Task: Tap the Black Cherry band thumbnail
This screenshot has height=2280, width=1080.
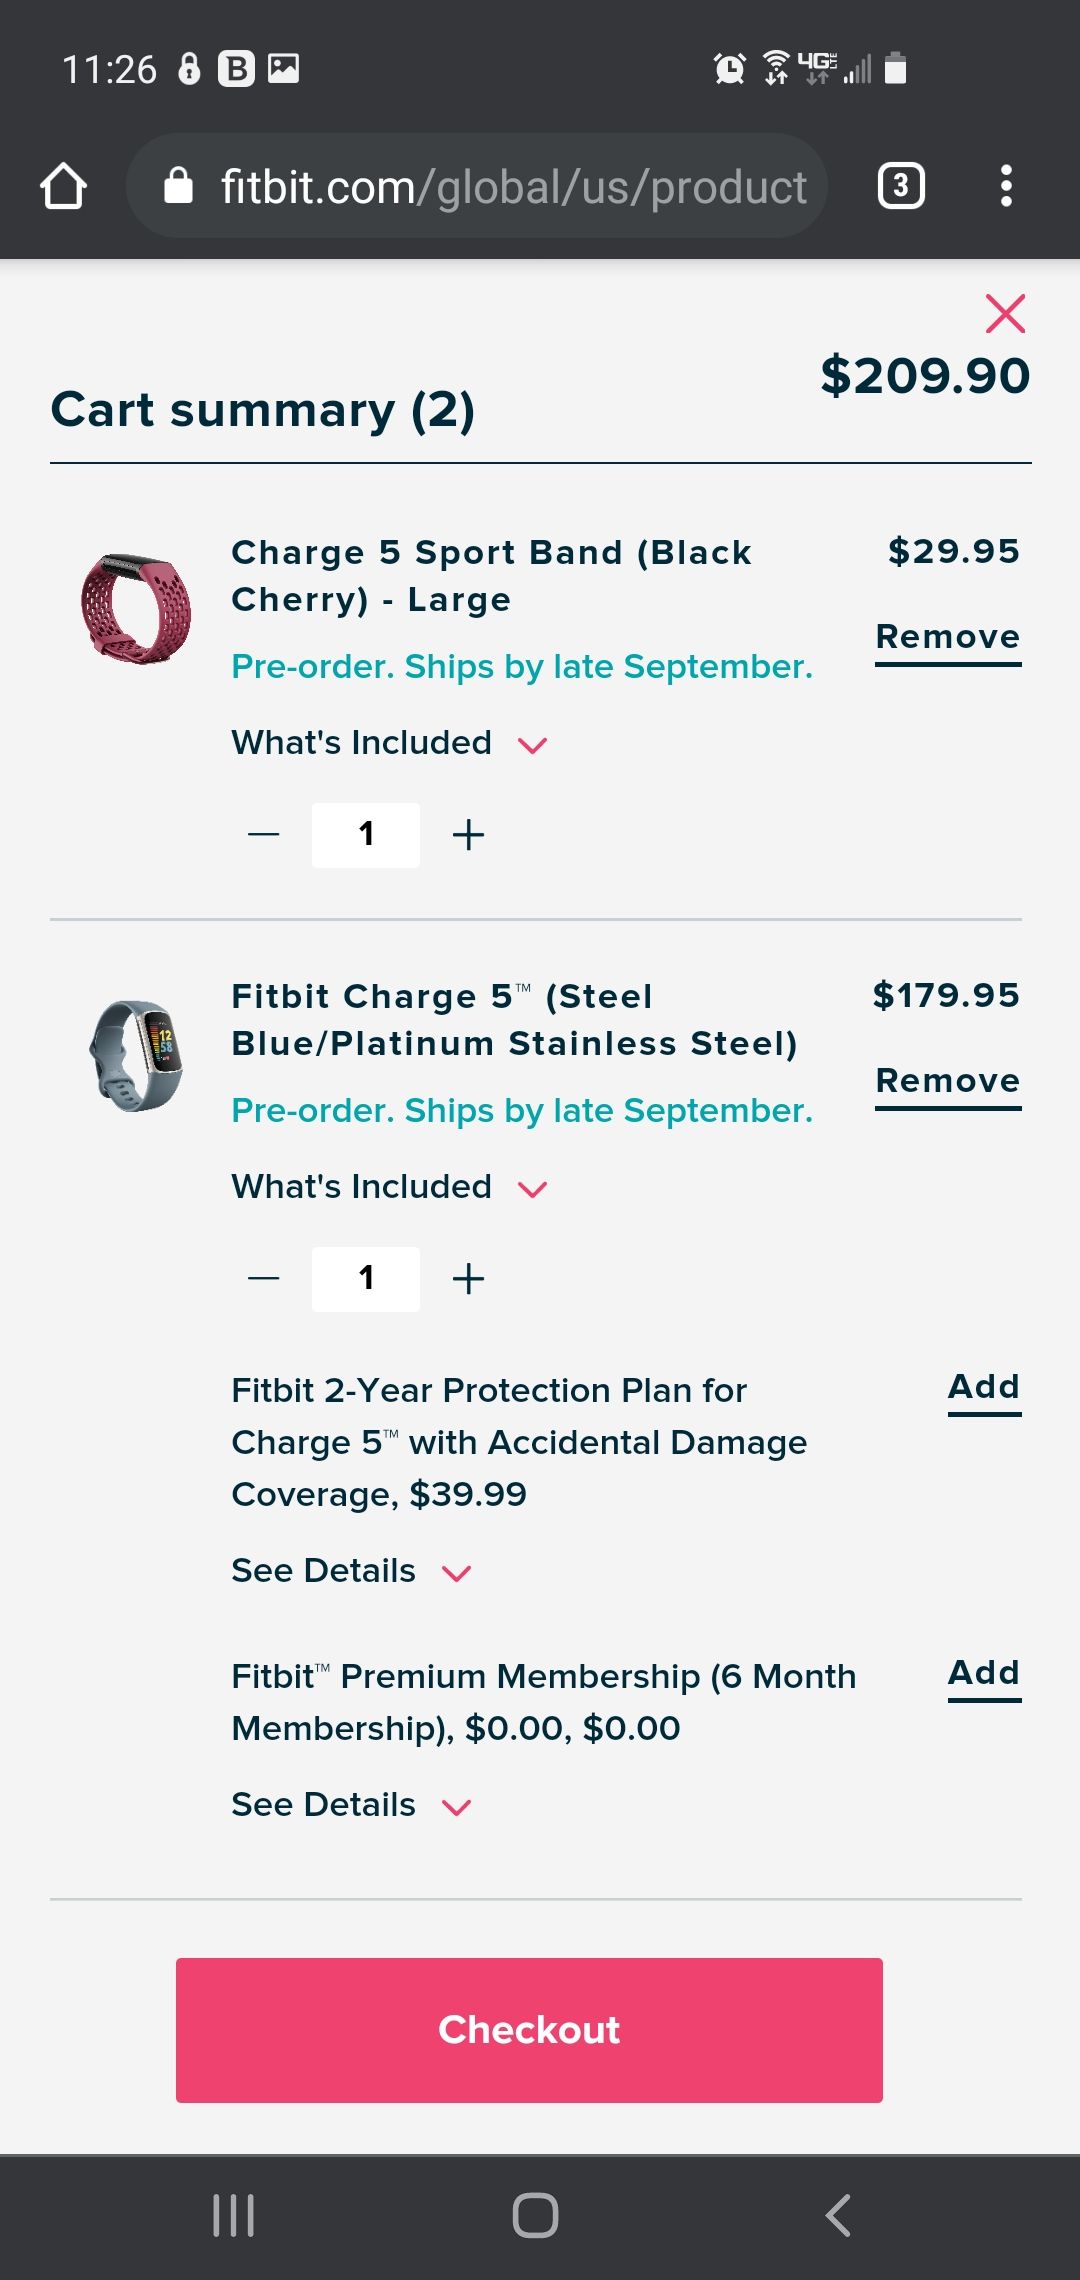Action: click(136, 609)
